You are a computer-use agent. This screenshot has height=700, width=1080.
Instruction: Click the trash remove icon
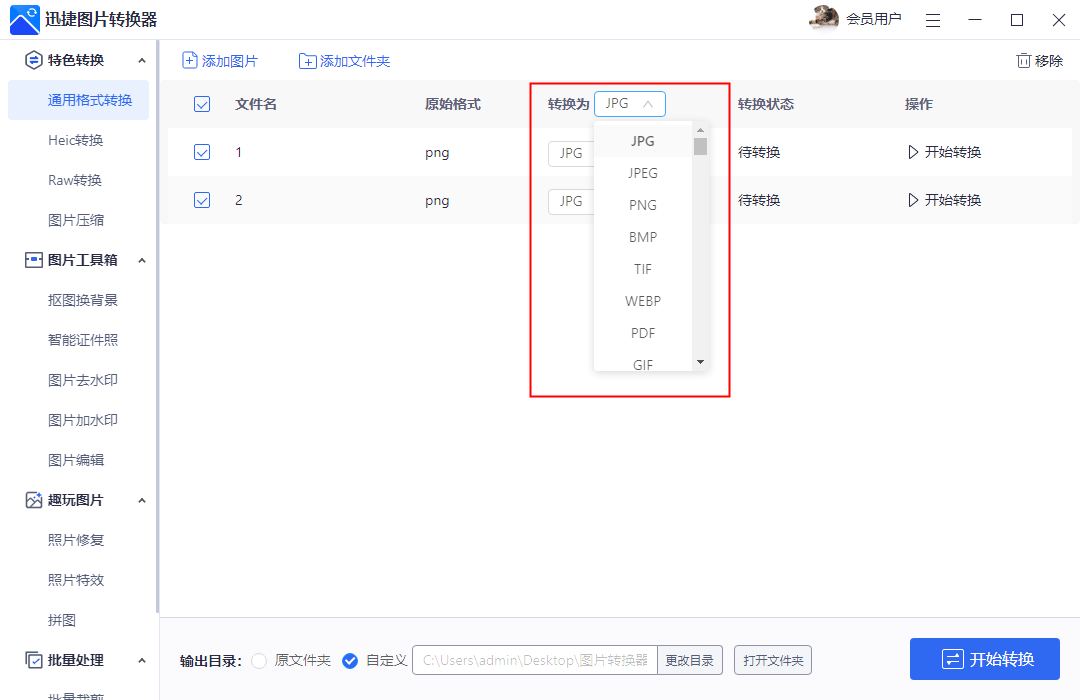click(x=1023, y=61)
